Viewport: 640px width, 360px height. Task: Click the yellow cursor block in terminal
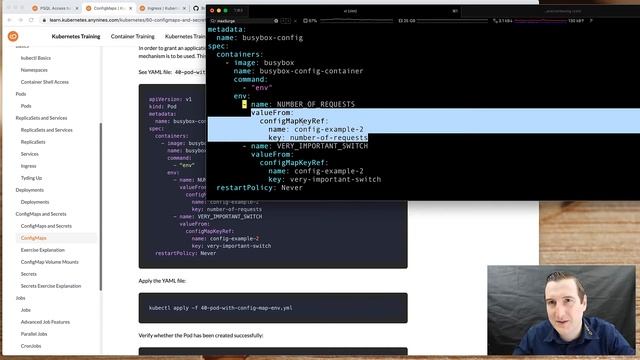click(244, 104)
